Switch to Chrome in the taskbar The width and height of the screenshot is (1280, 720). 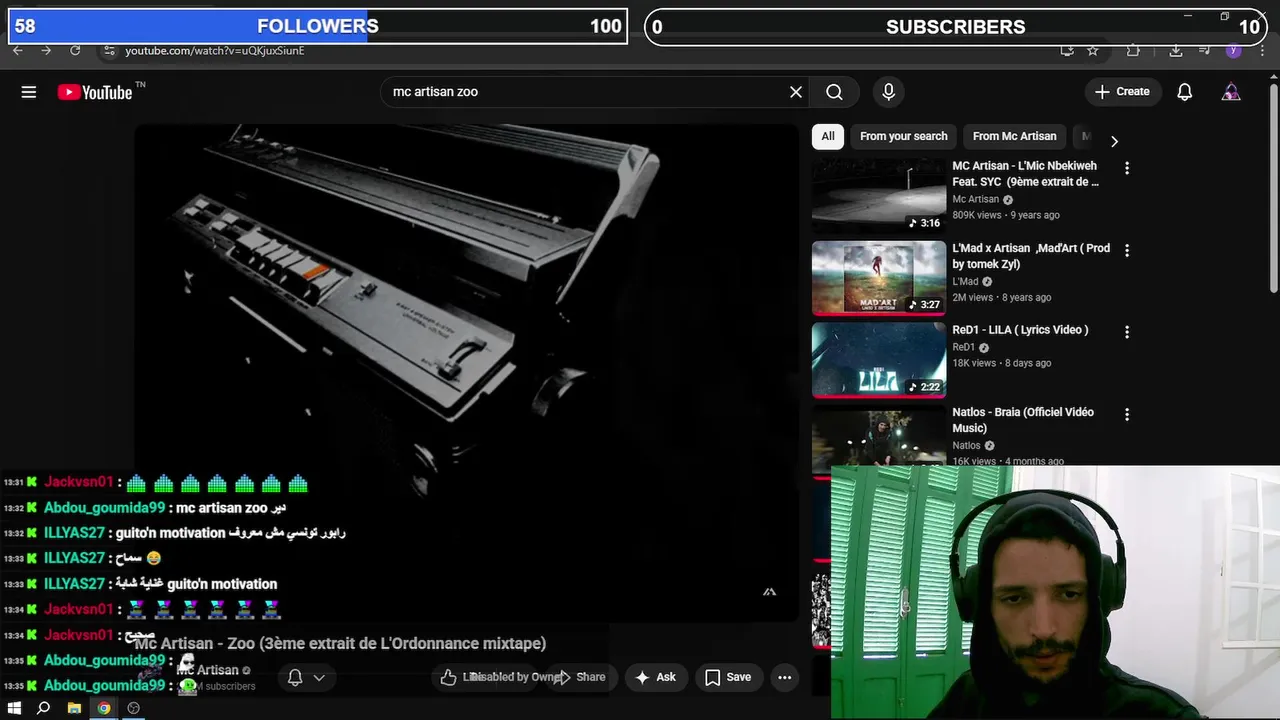tap(104, 708)
